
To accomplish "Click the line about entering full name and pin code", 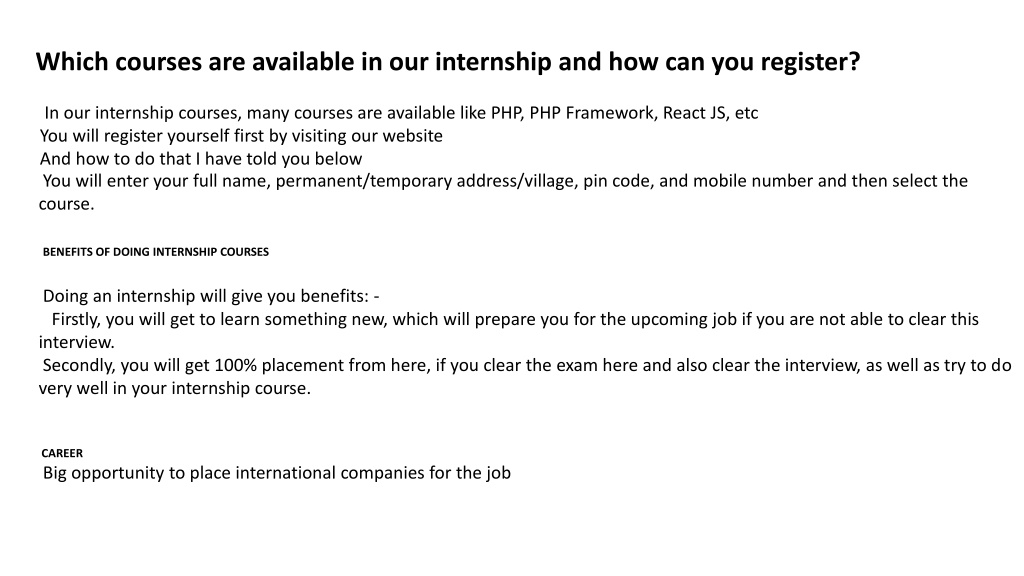I will (505, 181).
